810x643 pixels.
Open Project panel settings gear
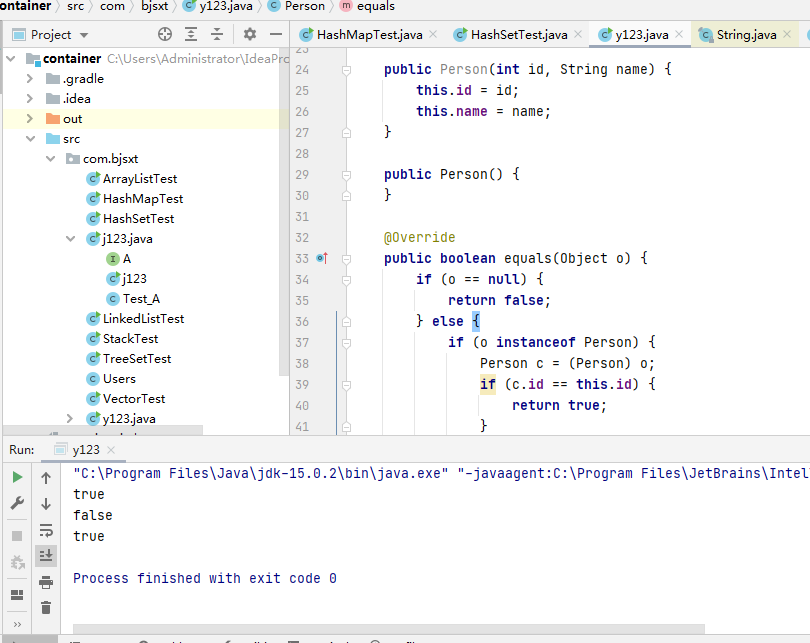click(250, 35)
